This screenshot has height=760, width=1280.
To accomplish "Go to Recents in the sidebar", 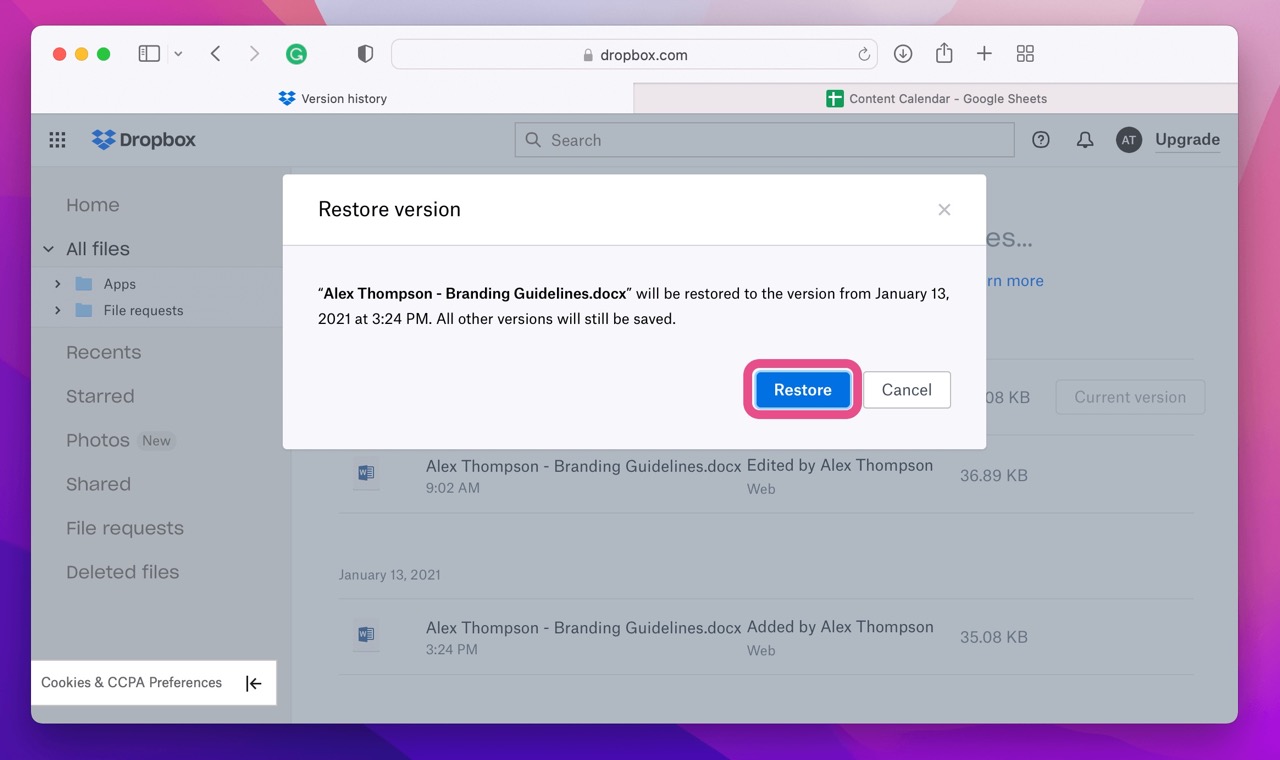I will (x=104, y=353).
